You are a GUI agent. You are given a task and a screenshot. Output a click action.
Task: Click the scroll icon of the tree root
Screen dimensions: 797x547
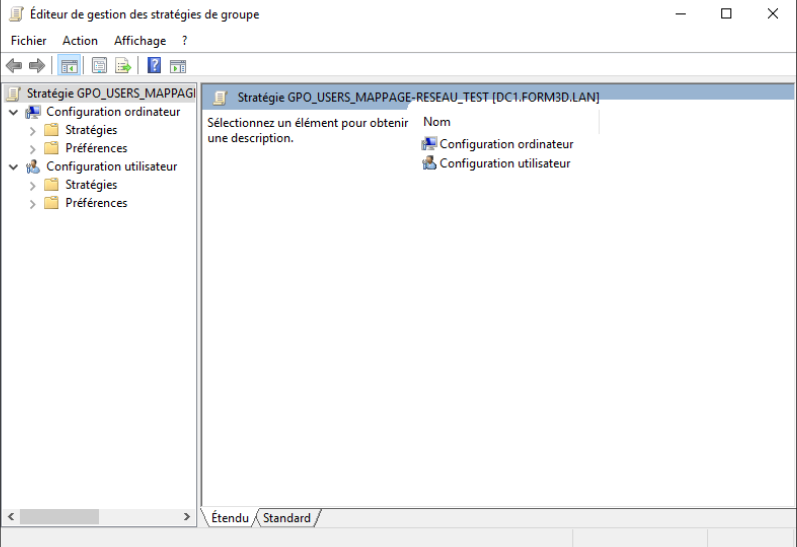click(14, 94)
